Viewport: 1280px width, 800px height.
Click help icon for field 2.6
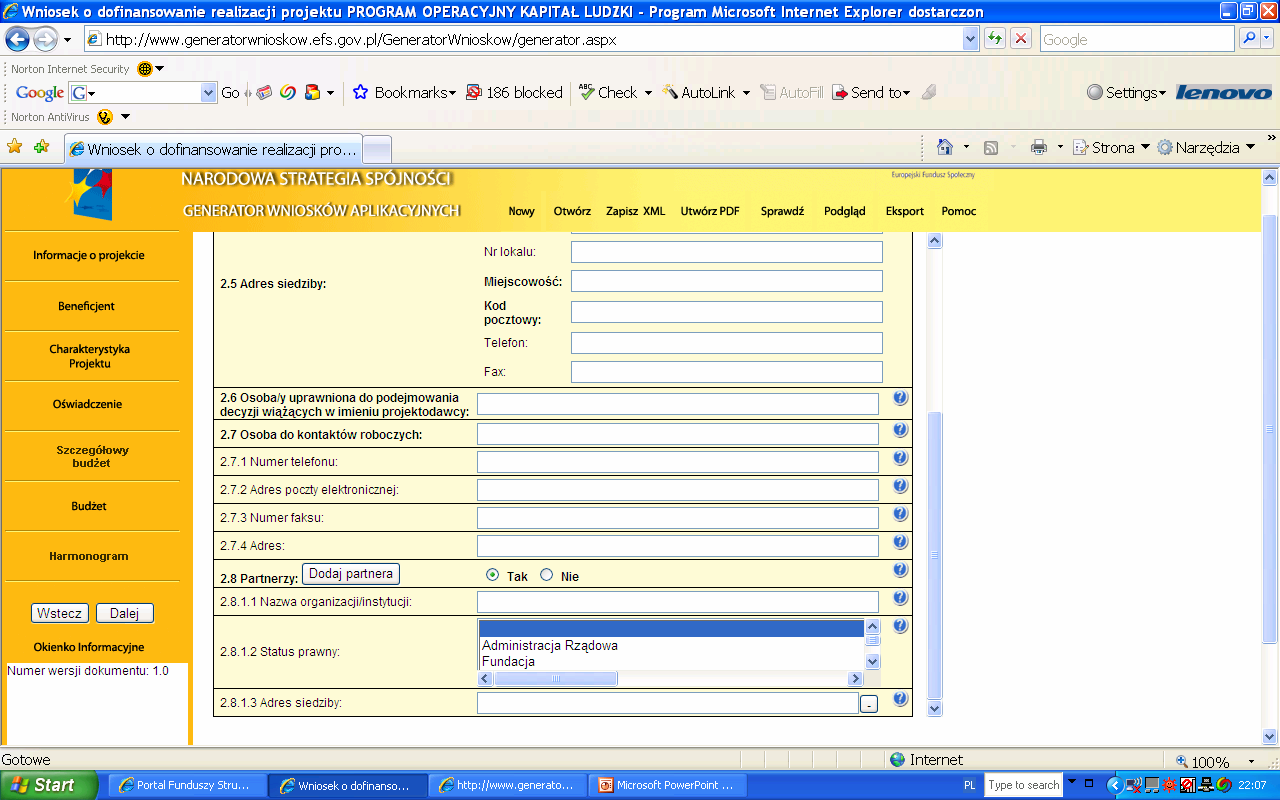point(900,398)
